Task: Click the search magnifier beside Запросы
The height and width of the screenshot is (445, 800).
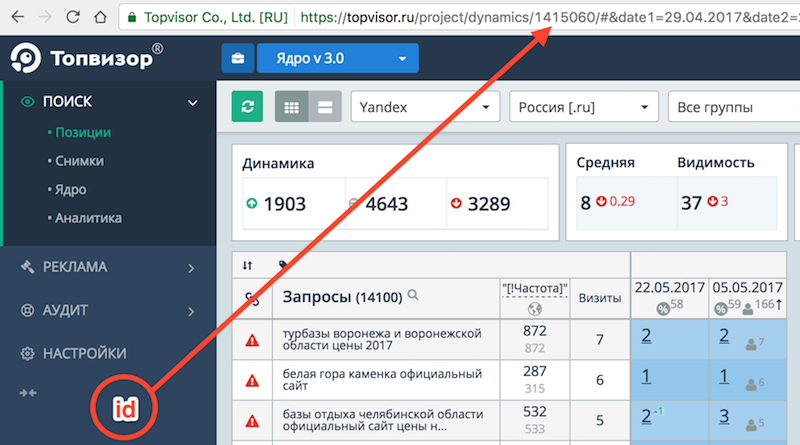Action: tap(413, 296)
